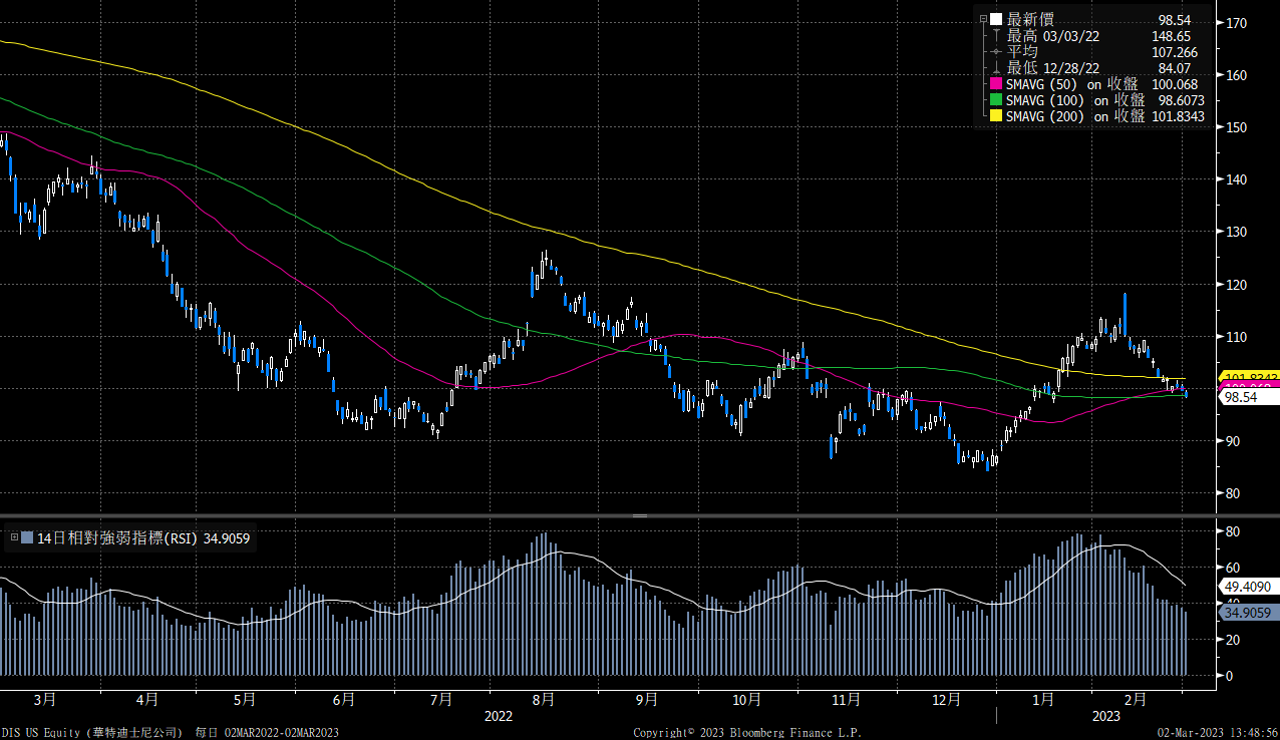Click the 98.54 last price axis label
The width and height of the screenshot is (1280, 740).
[x=1240, y=397]
